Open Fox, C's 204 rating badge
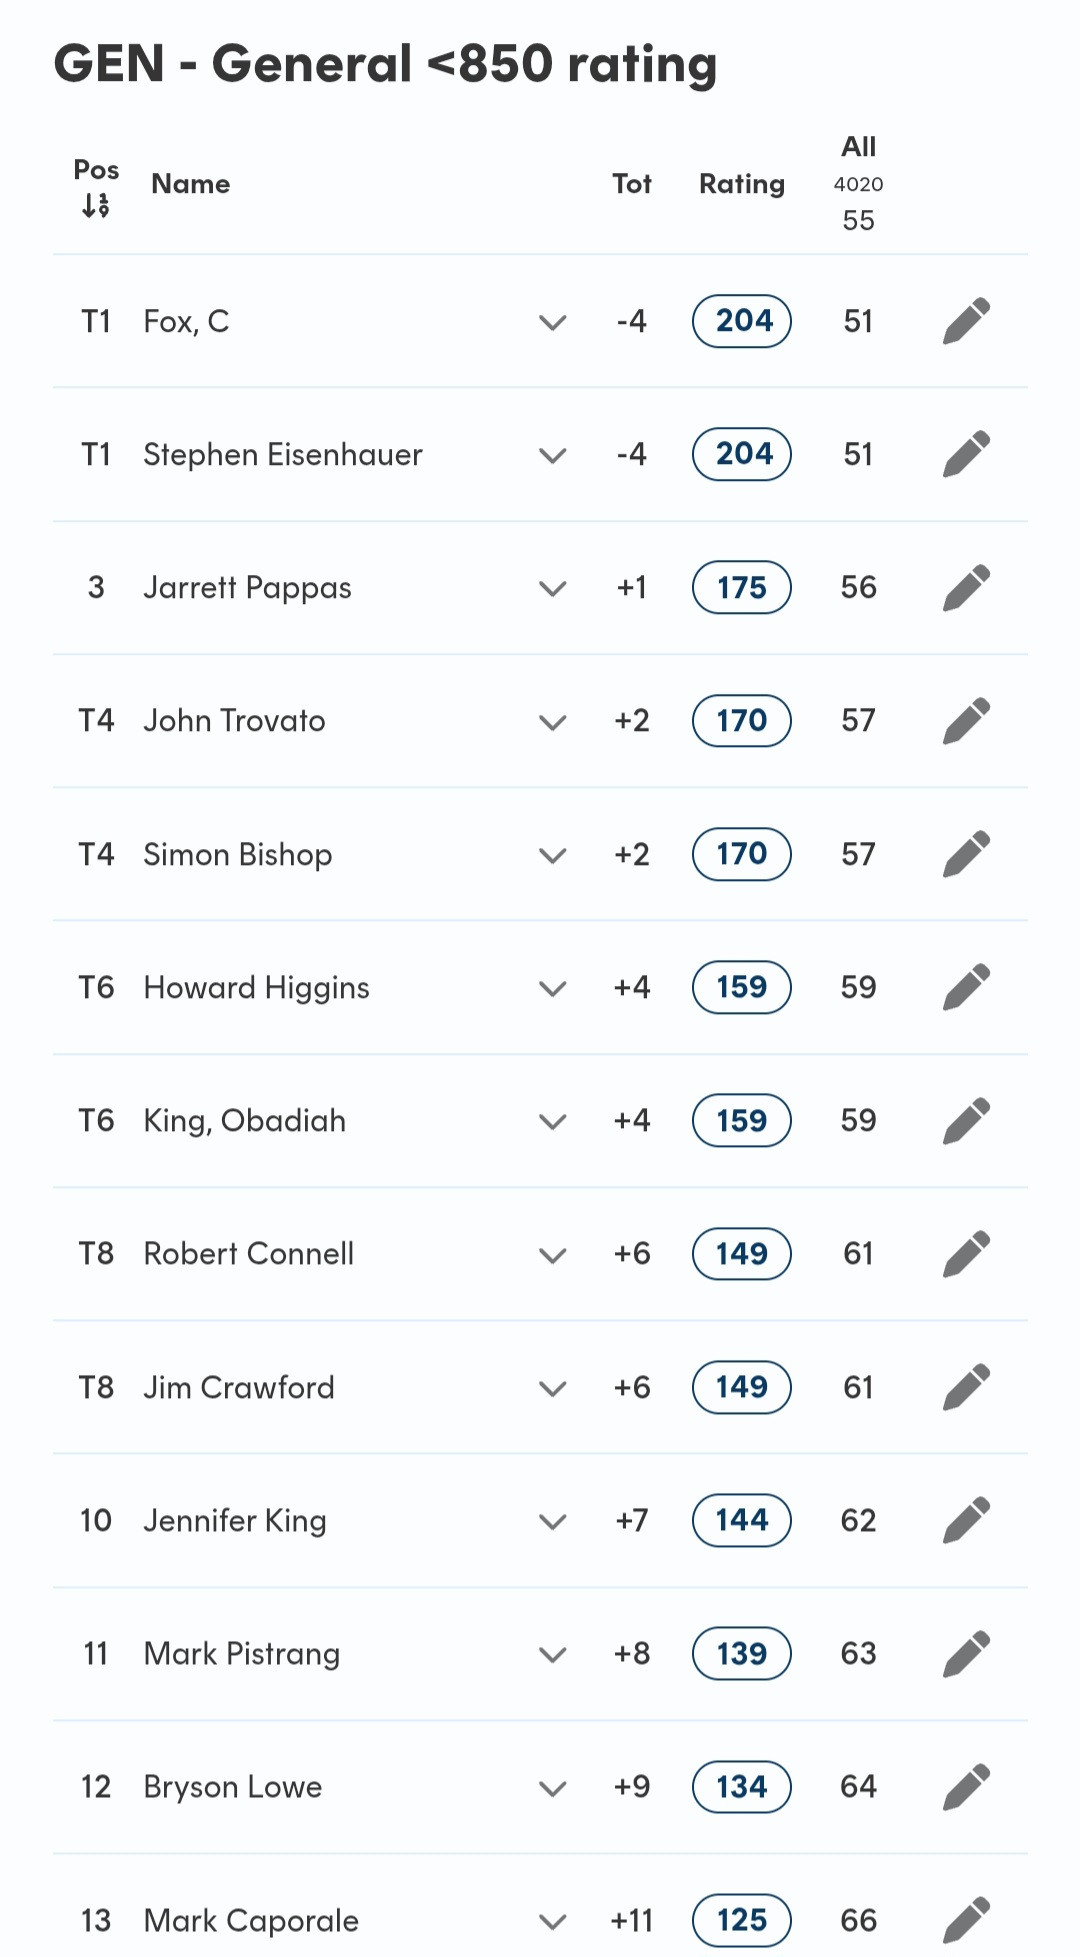The height and width of the screenshot is (1957, 1080). (x=742, y=321)
